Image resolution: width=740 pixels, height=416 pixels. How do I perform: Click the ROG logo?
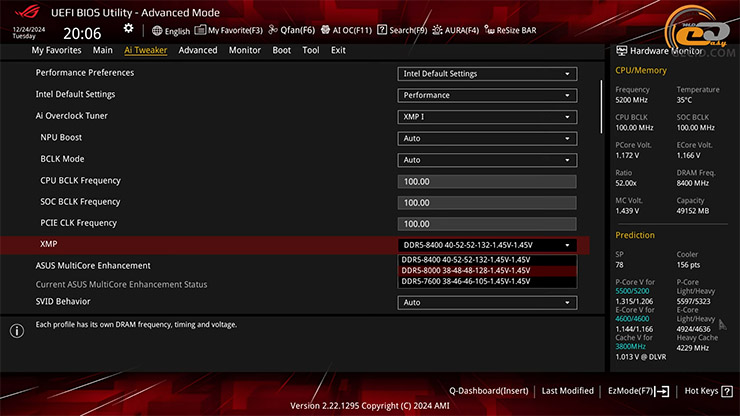[27, 11]
